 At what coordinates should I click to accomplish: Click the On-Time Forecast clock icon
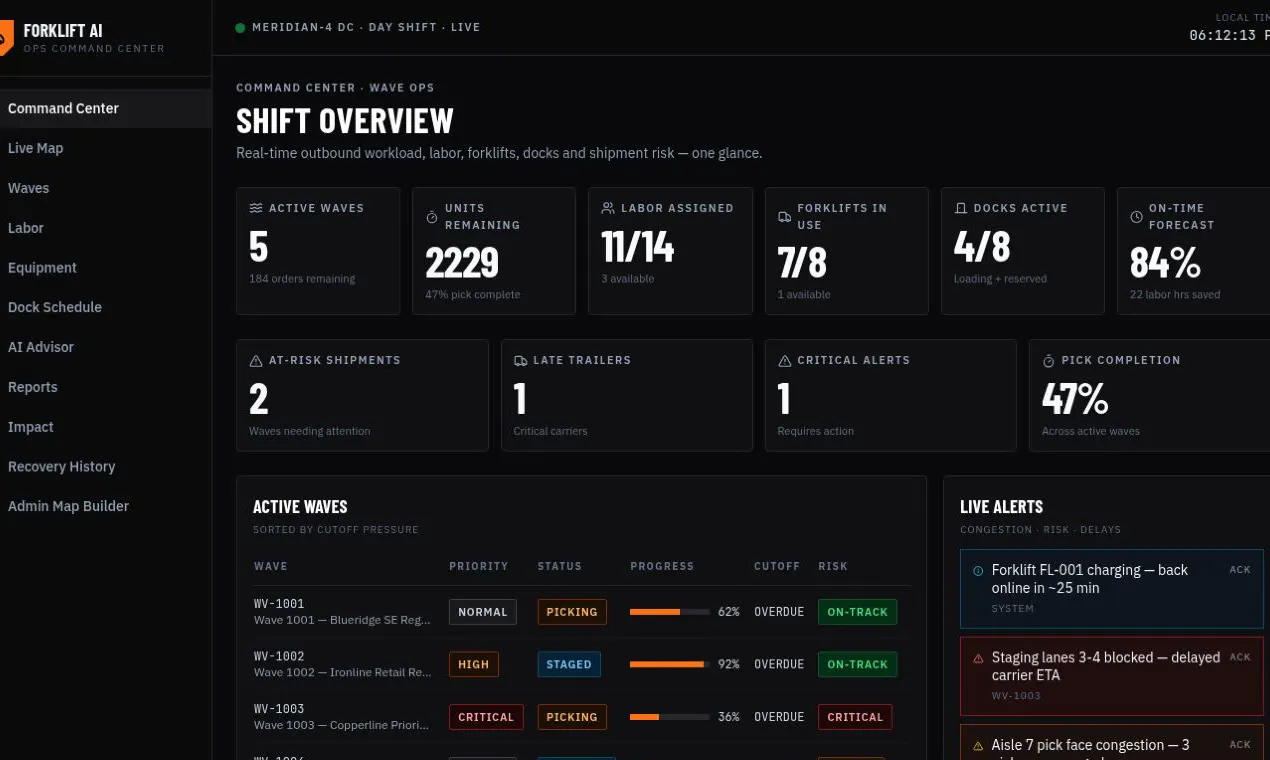pos(1136,216)
